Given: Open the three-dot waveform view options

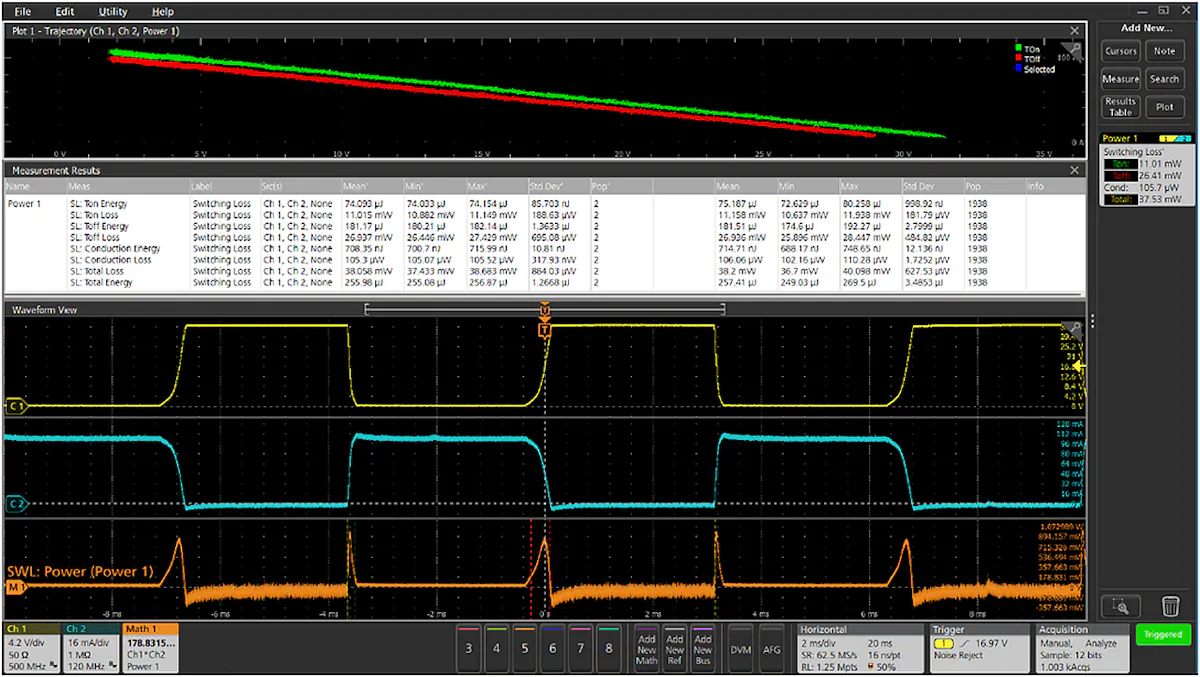Looking at the screenshot, I should point(1093,321).
